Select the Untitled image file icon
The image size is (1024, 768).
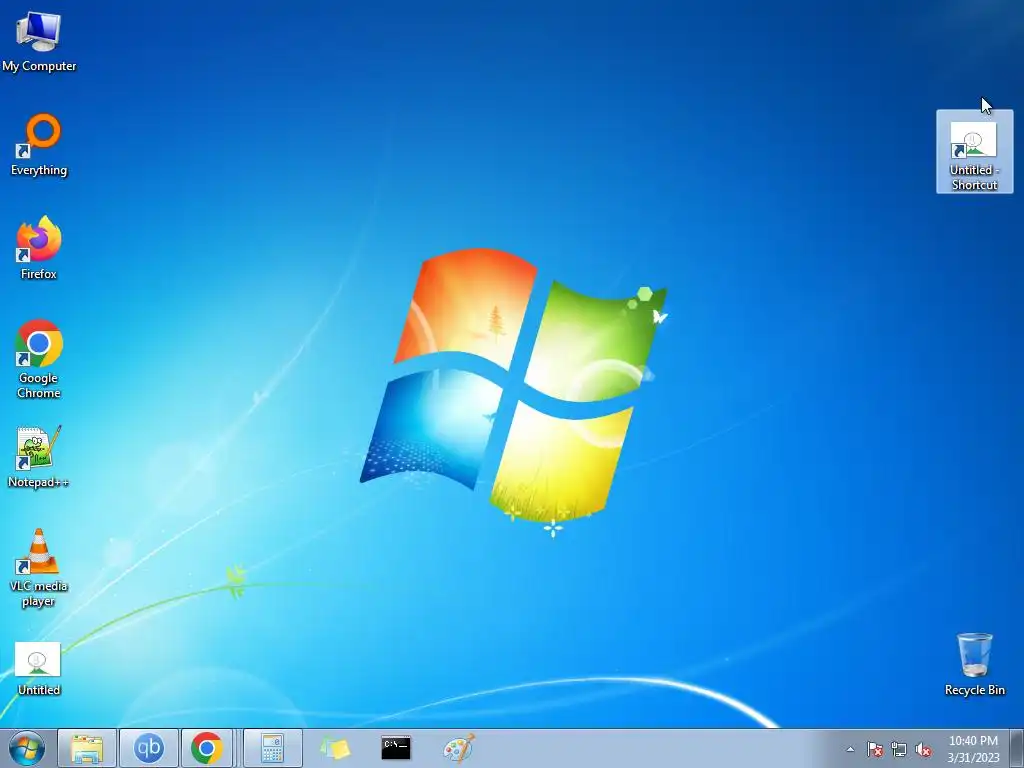(x=39, y=669)
